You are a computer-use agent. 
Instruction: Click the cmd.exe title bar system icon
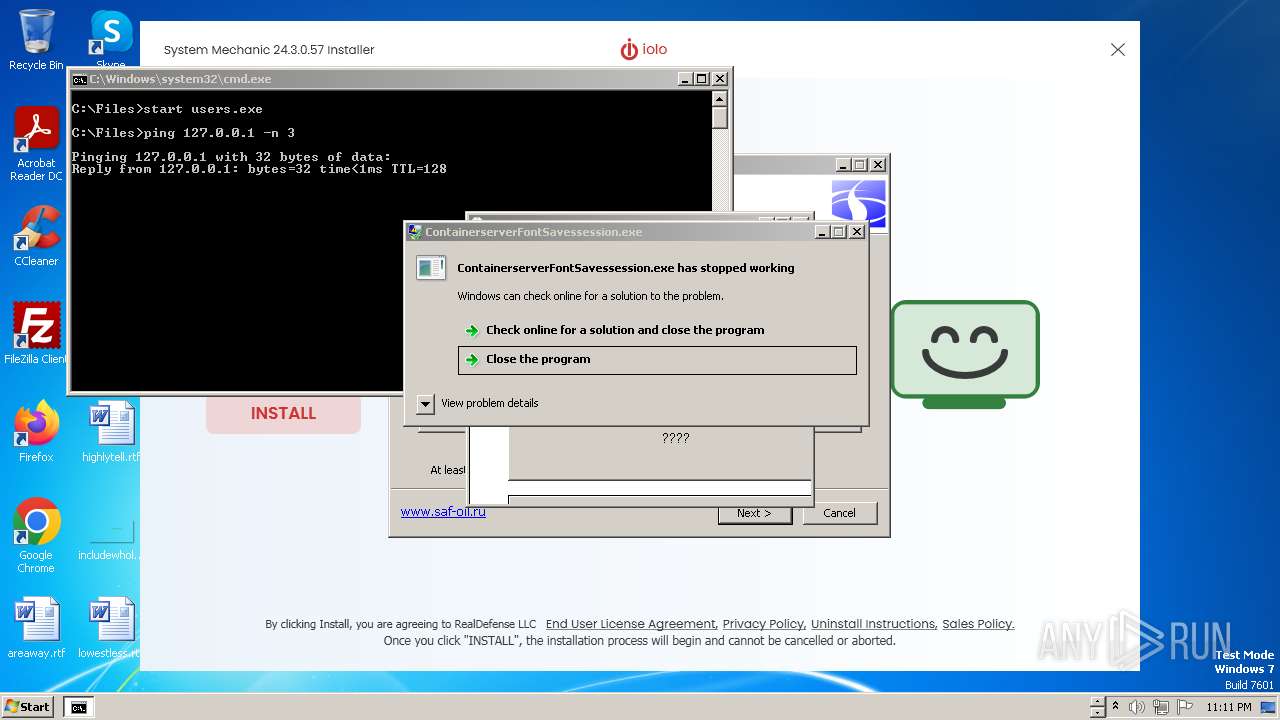click(x=79, y=79)
